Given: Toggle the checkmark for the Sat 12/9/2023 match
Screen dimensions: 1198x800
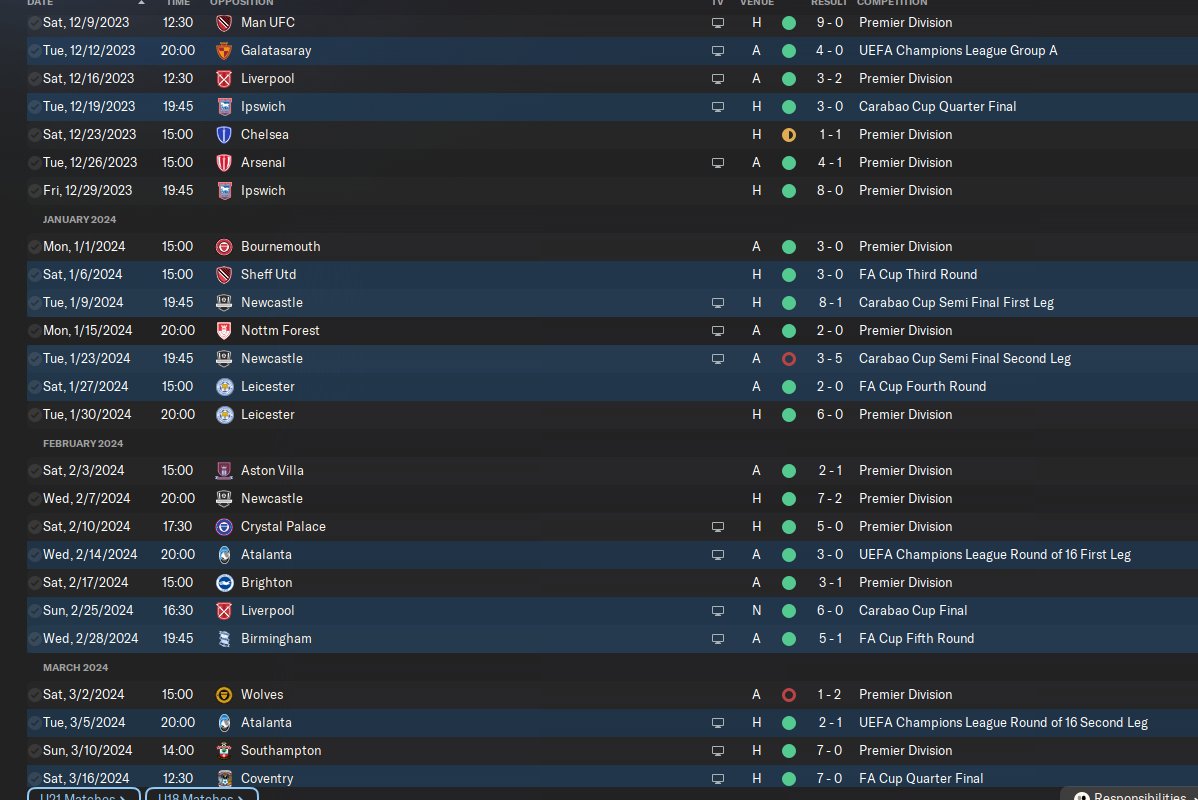Looking at the screenshot, I should pos(35,22).
